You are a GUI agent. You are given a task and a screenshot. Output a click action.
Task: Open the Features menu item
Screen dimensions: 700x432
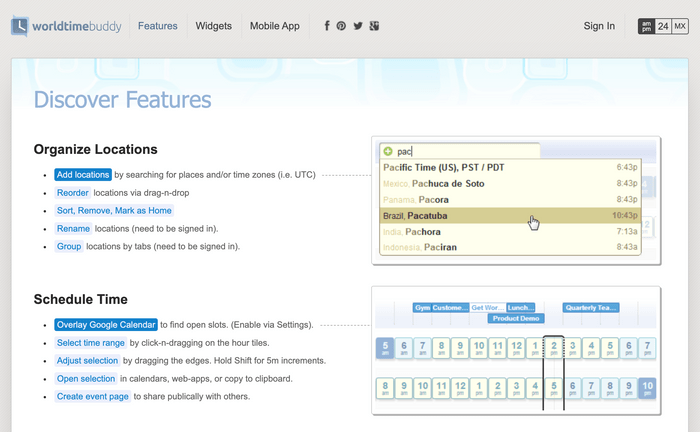[x=158, y=26]
